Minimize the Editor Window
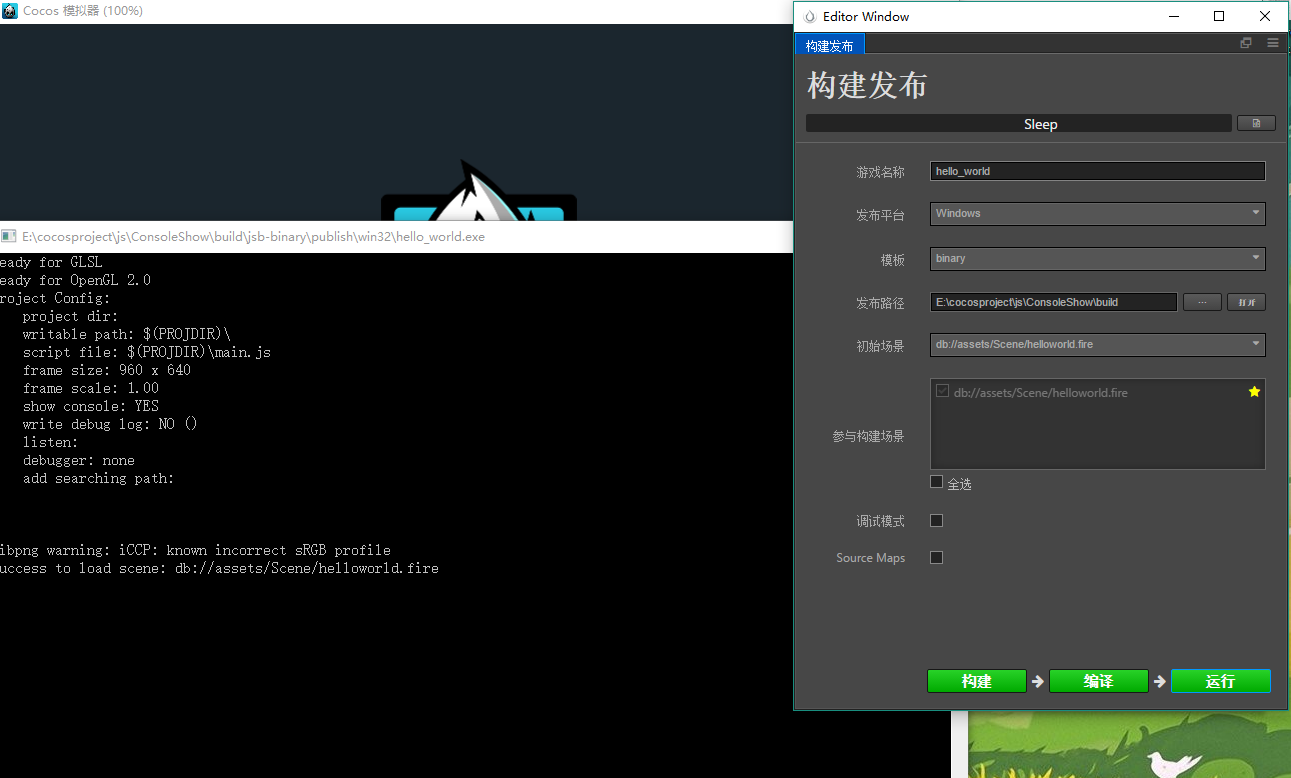 tap(1173, 16)
